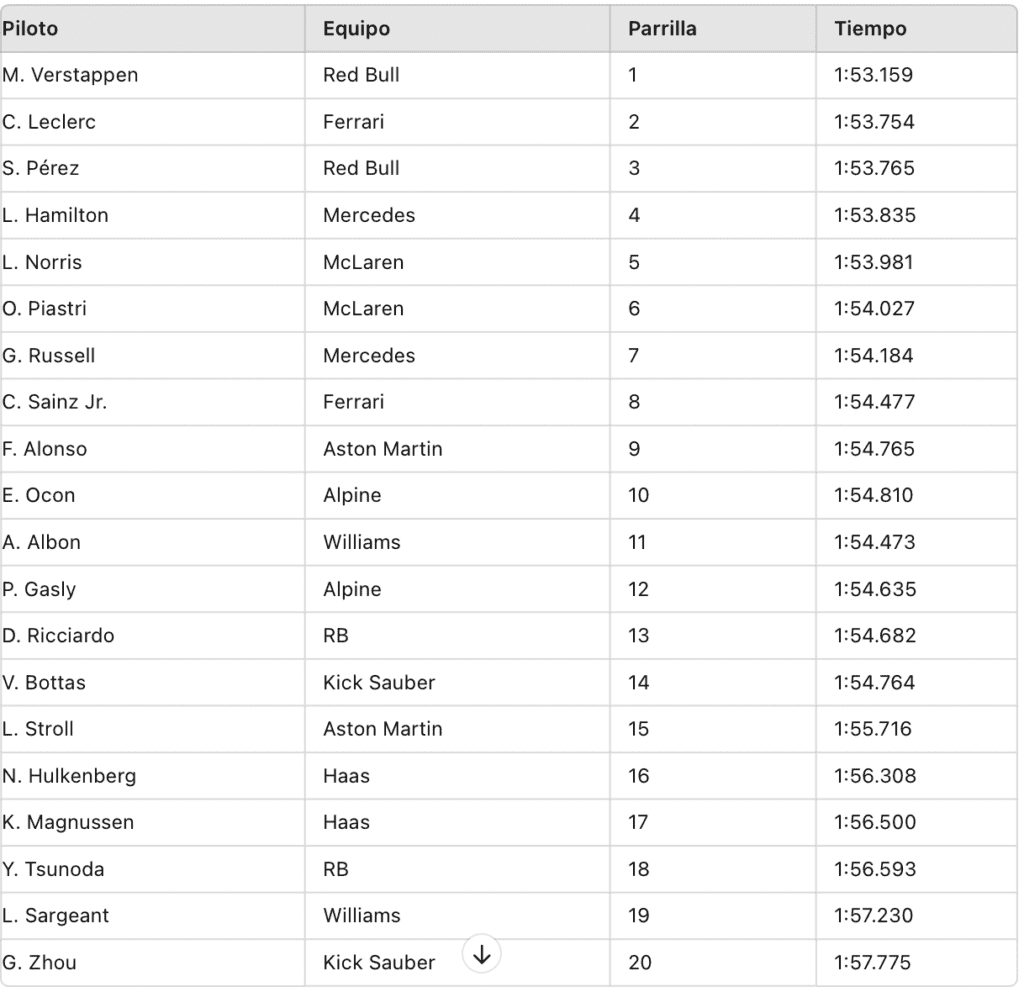Select the C. Leclerc driver cell

pos(49,122)
